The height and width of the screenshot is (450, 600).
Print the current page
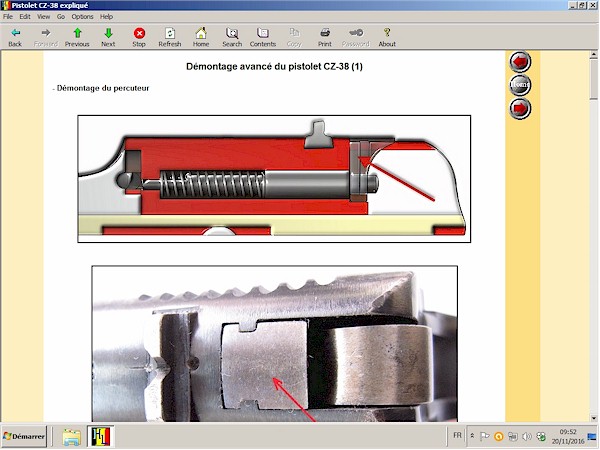pyautogui.click(x=325, y=38)
